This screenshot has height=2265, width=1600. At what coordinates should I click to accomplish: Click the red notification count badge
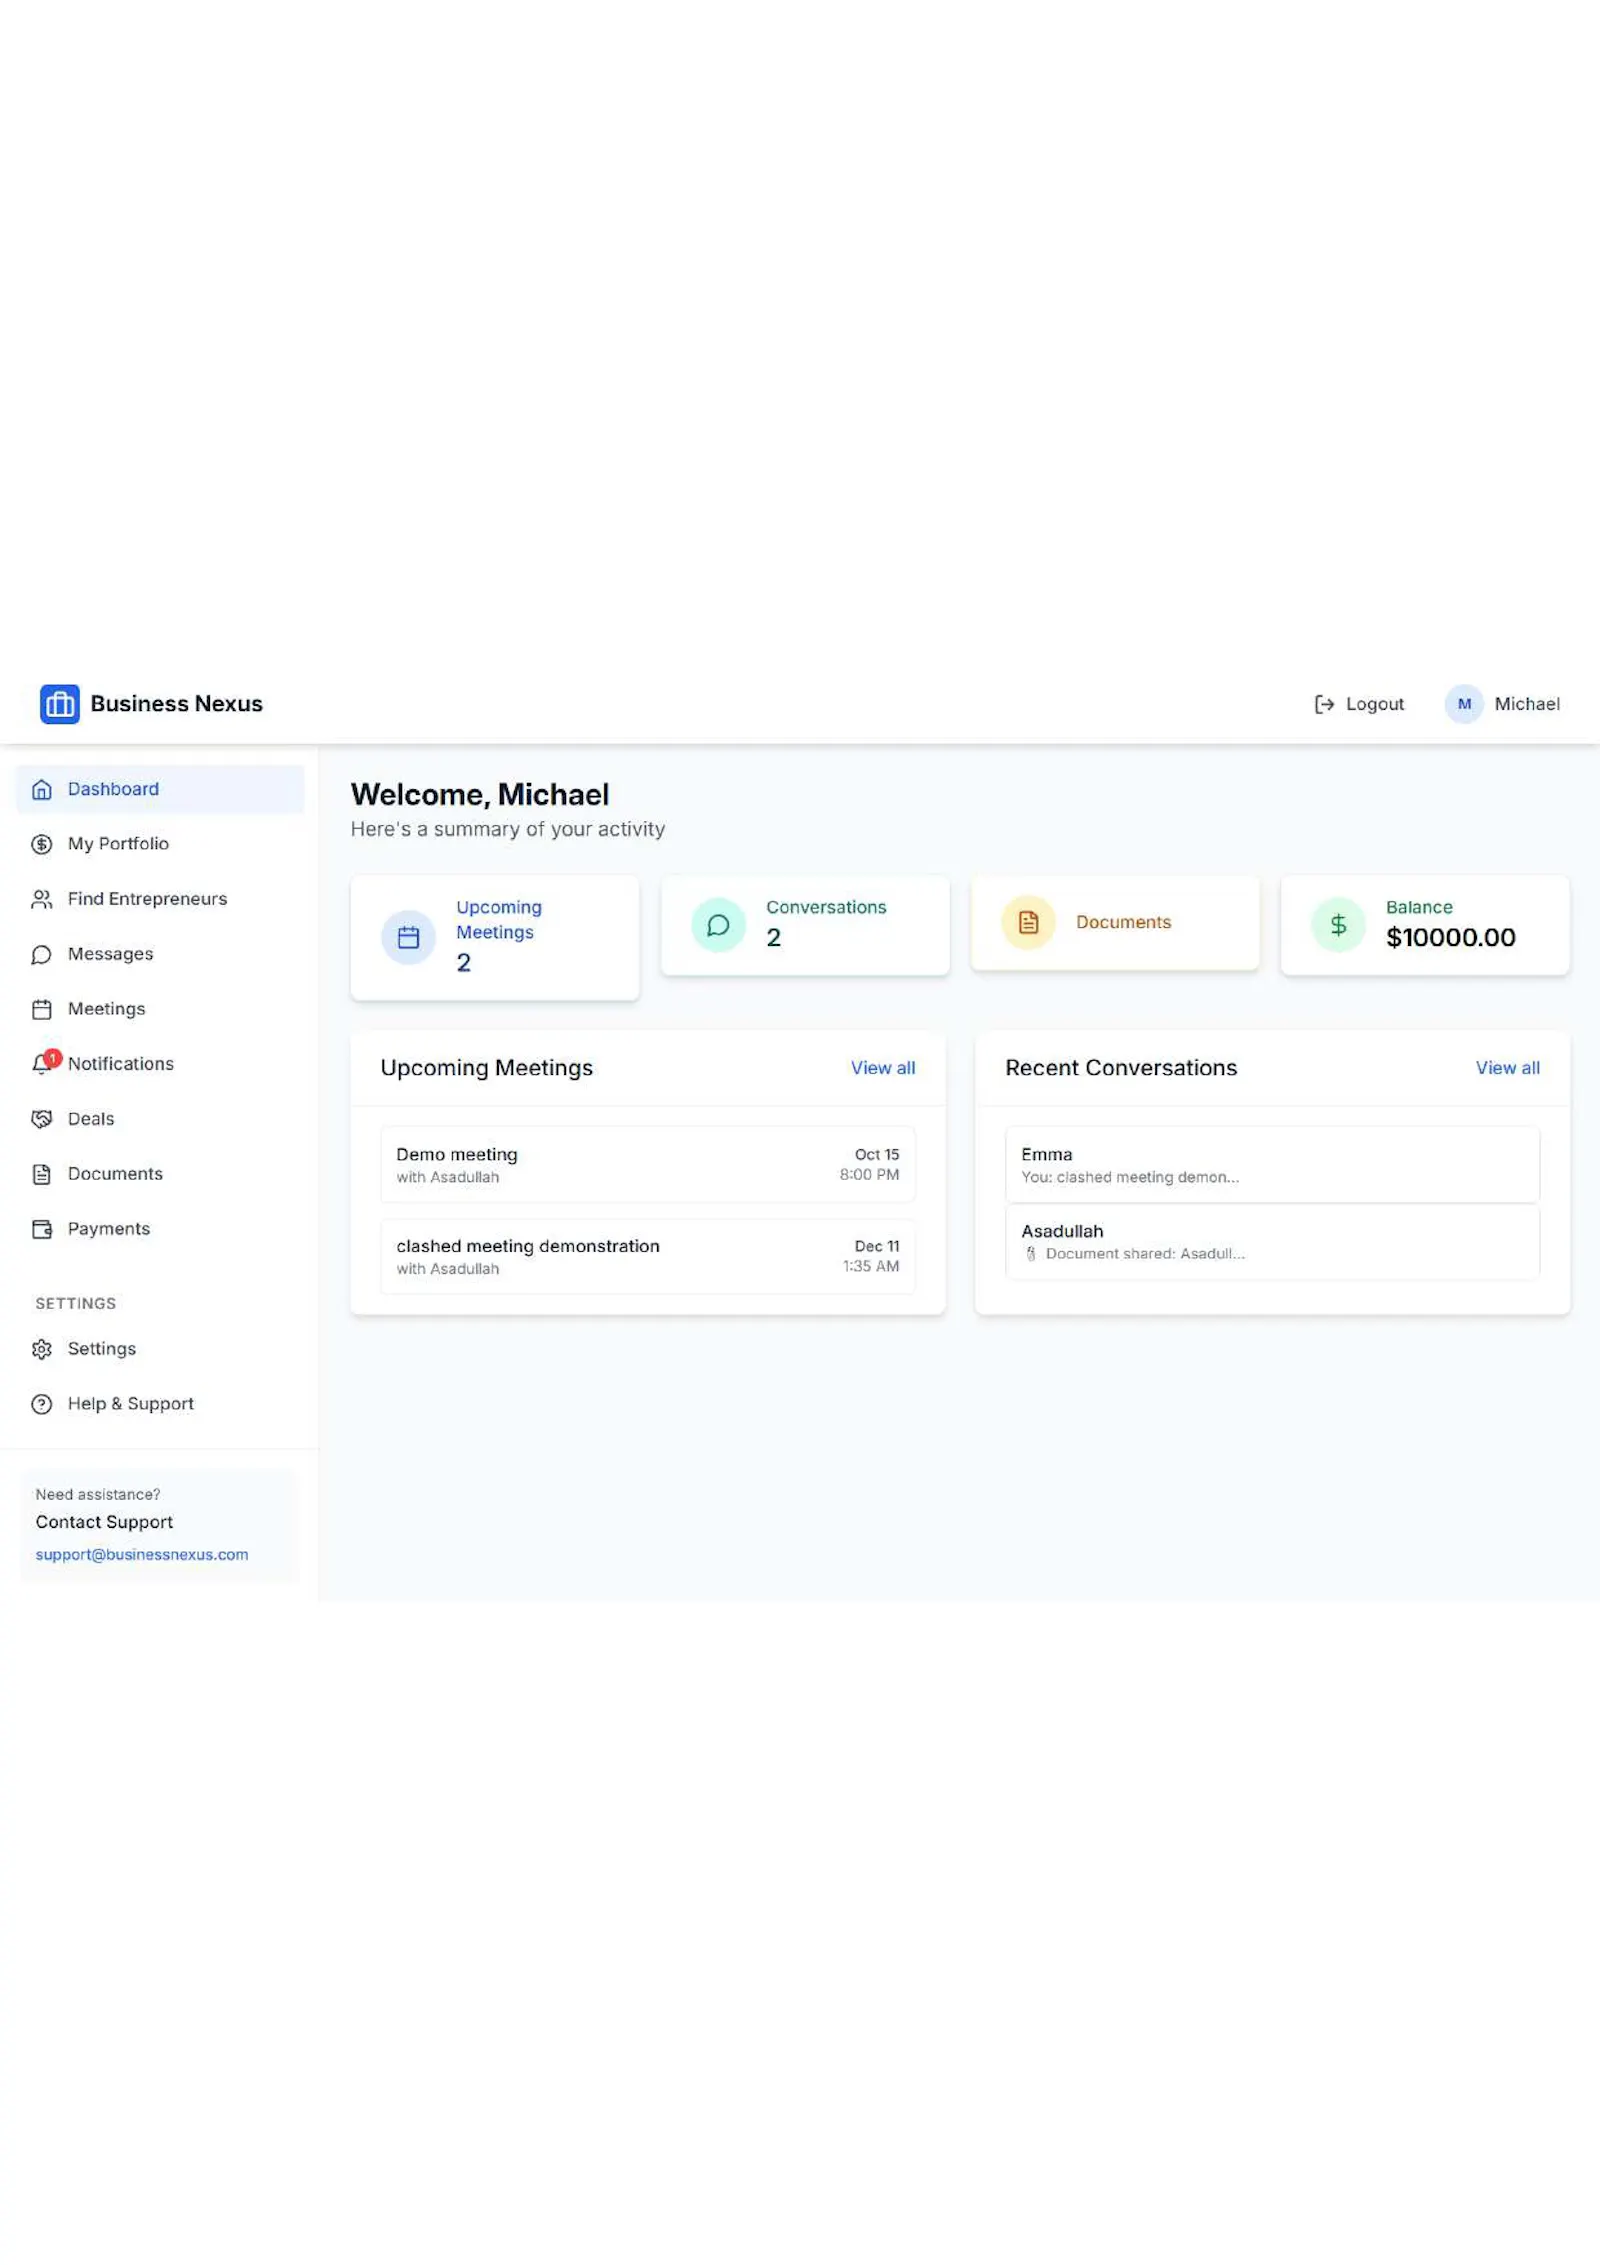[x=53, y=1058]
